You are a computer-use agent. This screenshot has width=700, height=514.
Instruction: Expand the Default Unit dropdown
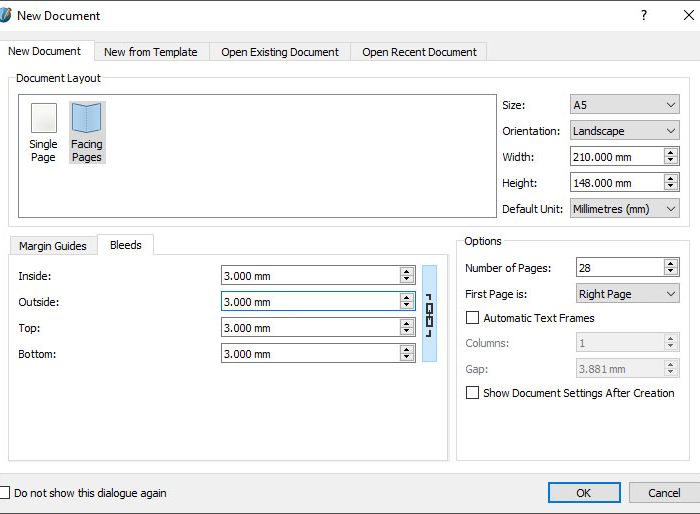pyautogui.click(x=624, y=209)
